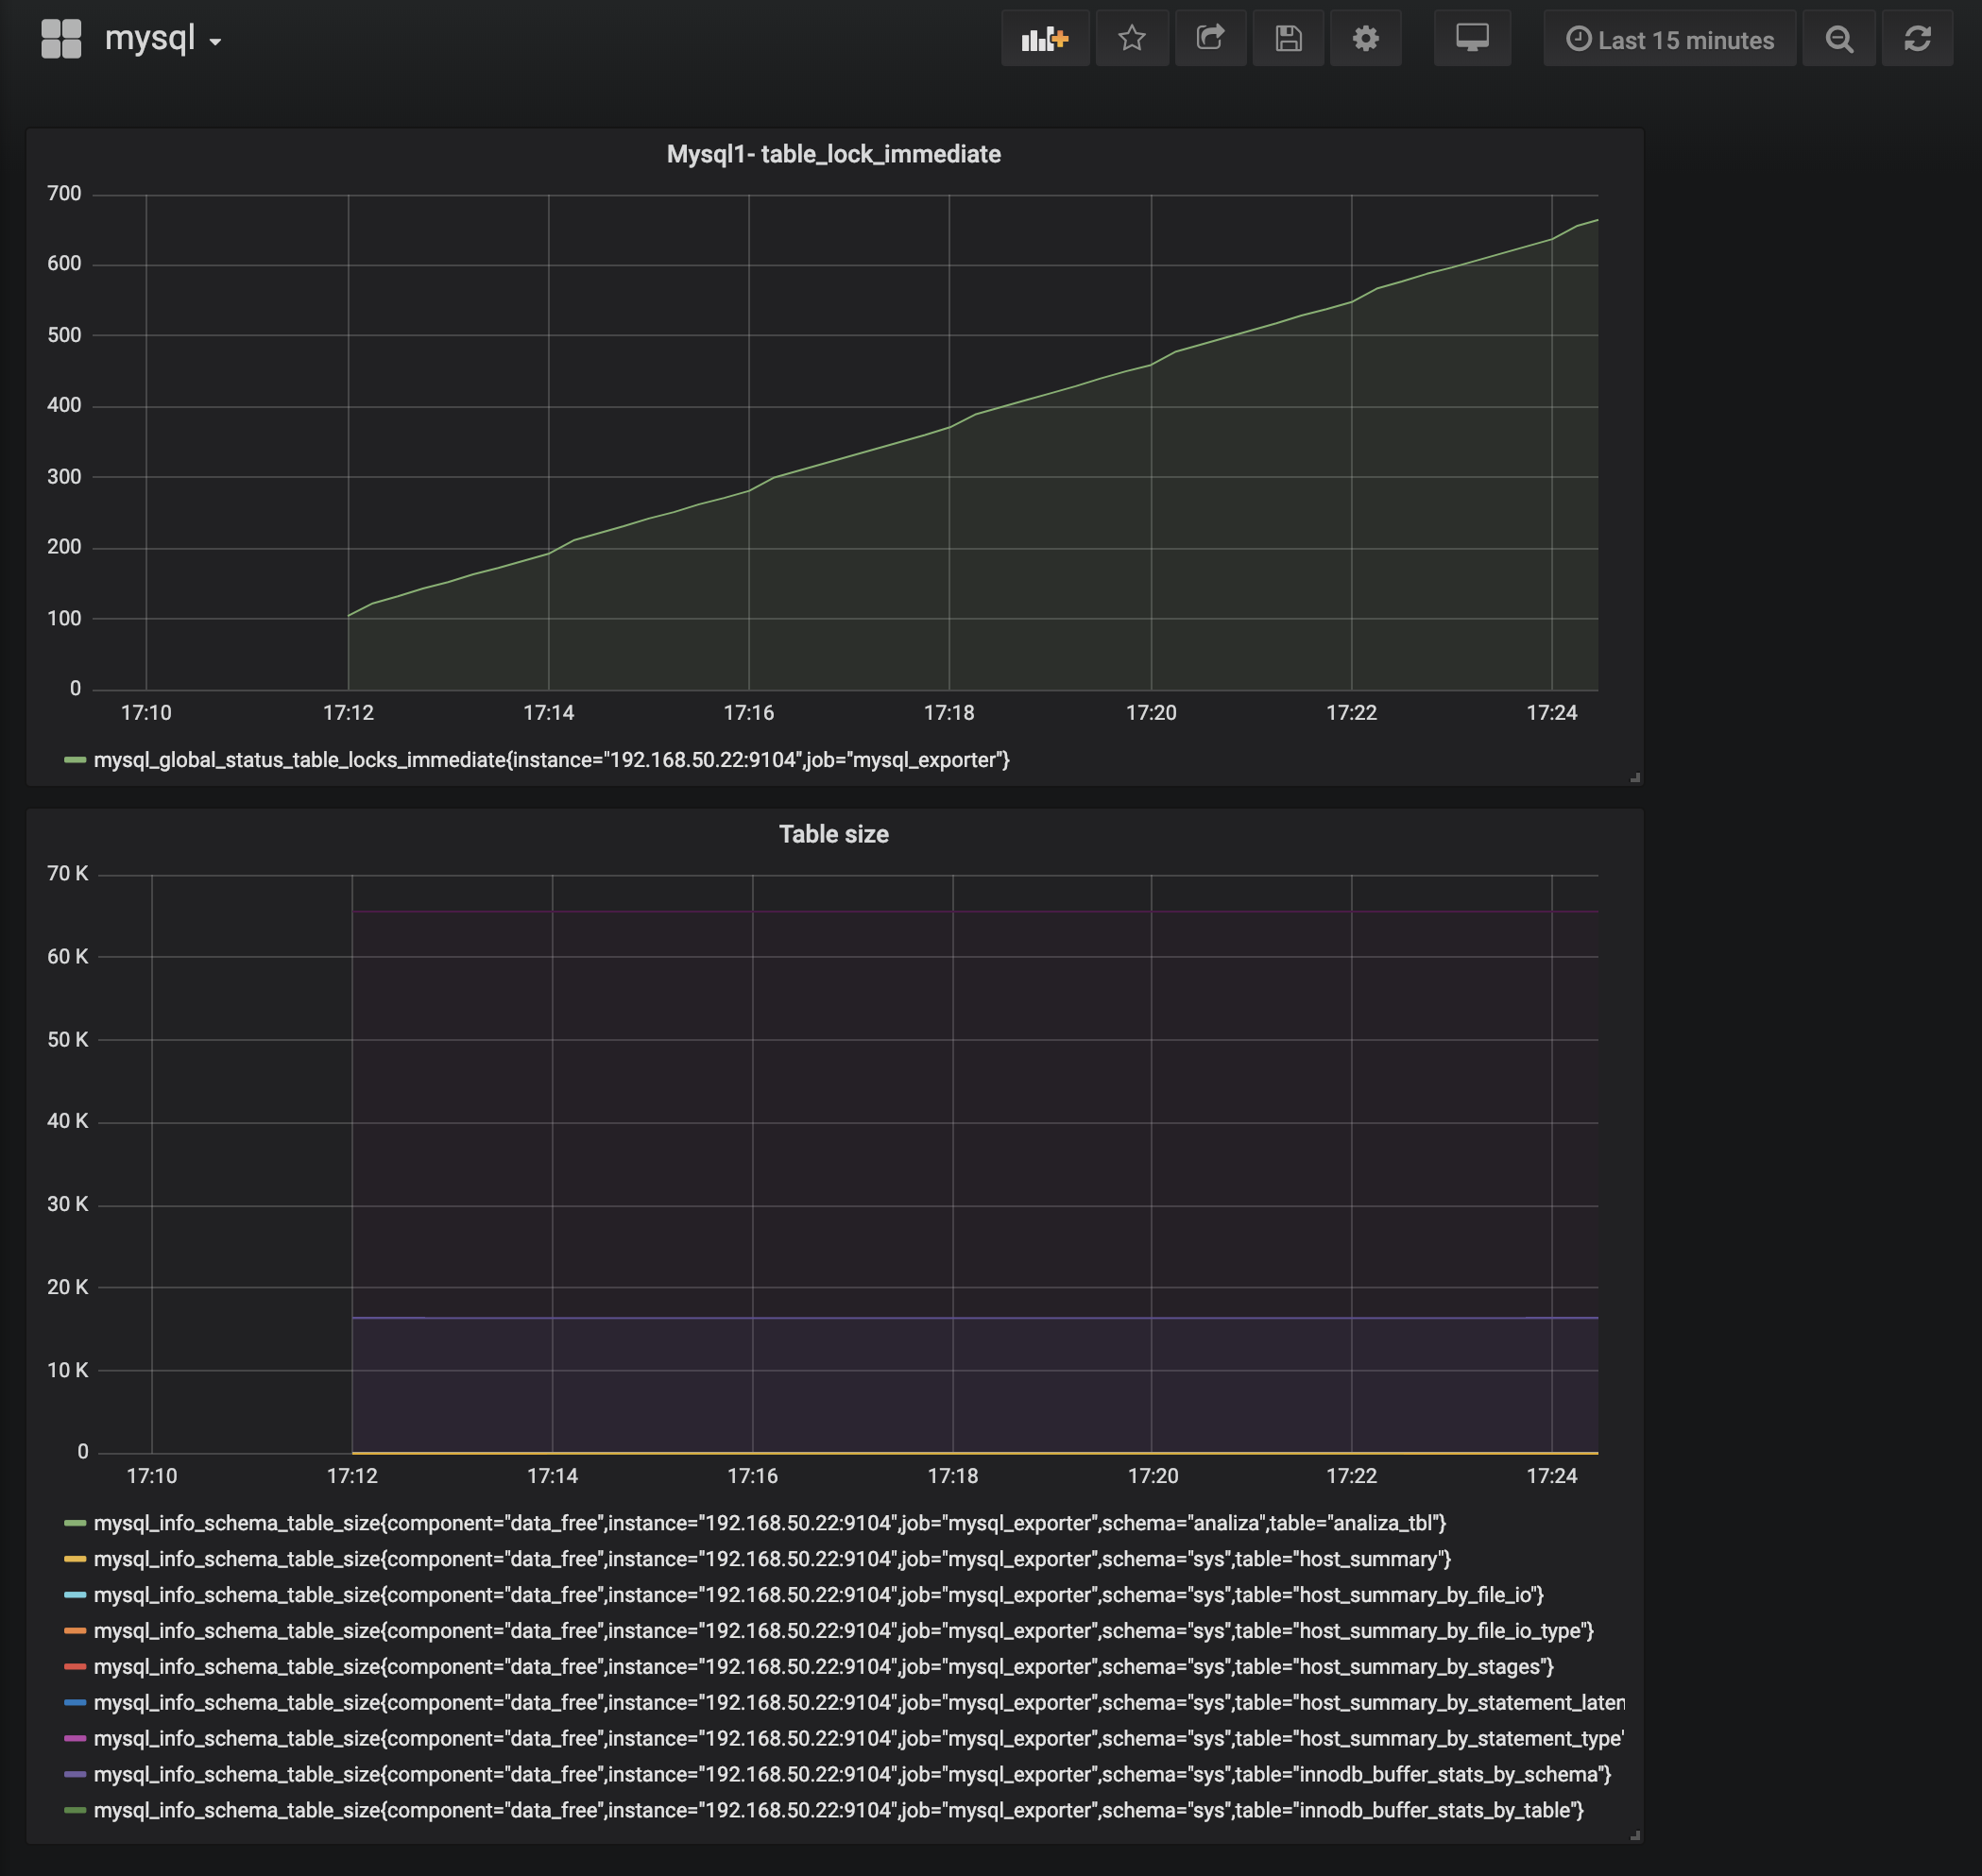Click the purple swatch for innodb_buffer_stats_by_schema

[75, 1775]
